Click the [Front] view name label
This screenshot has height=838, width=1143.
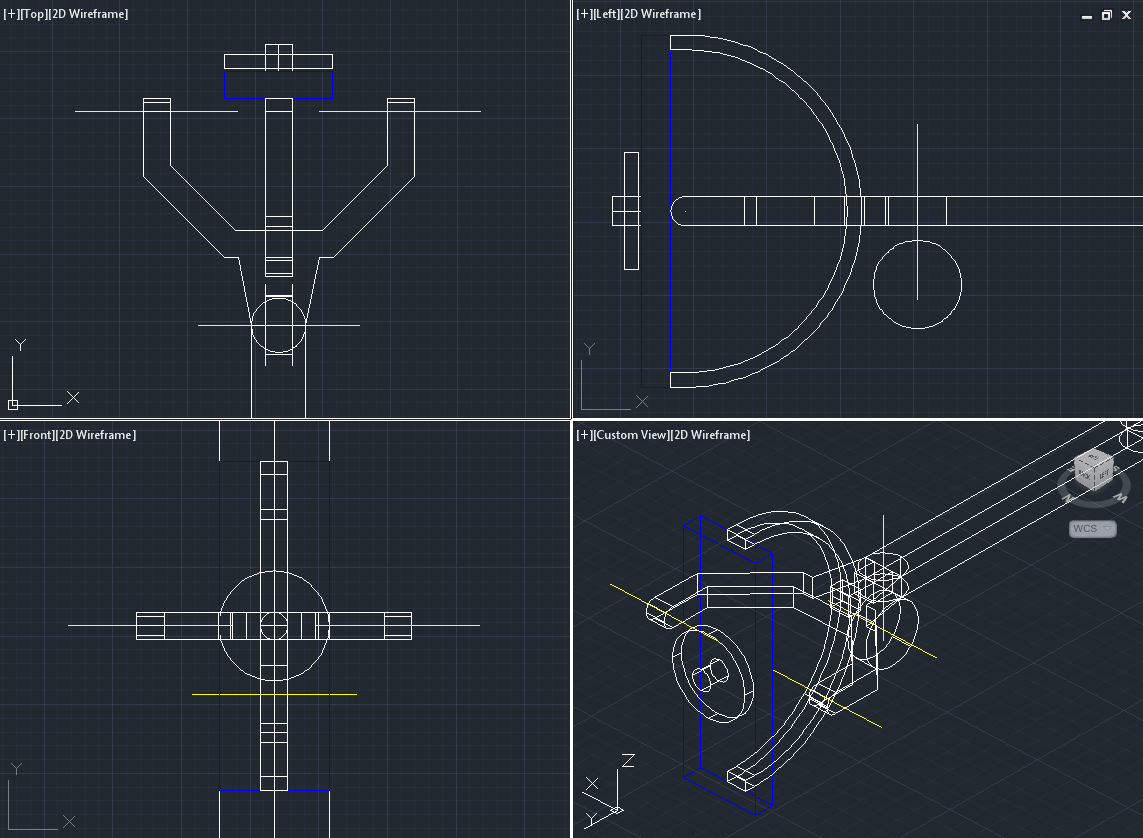tap(36, 435)
